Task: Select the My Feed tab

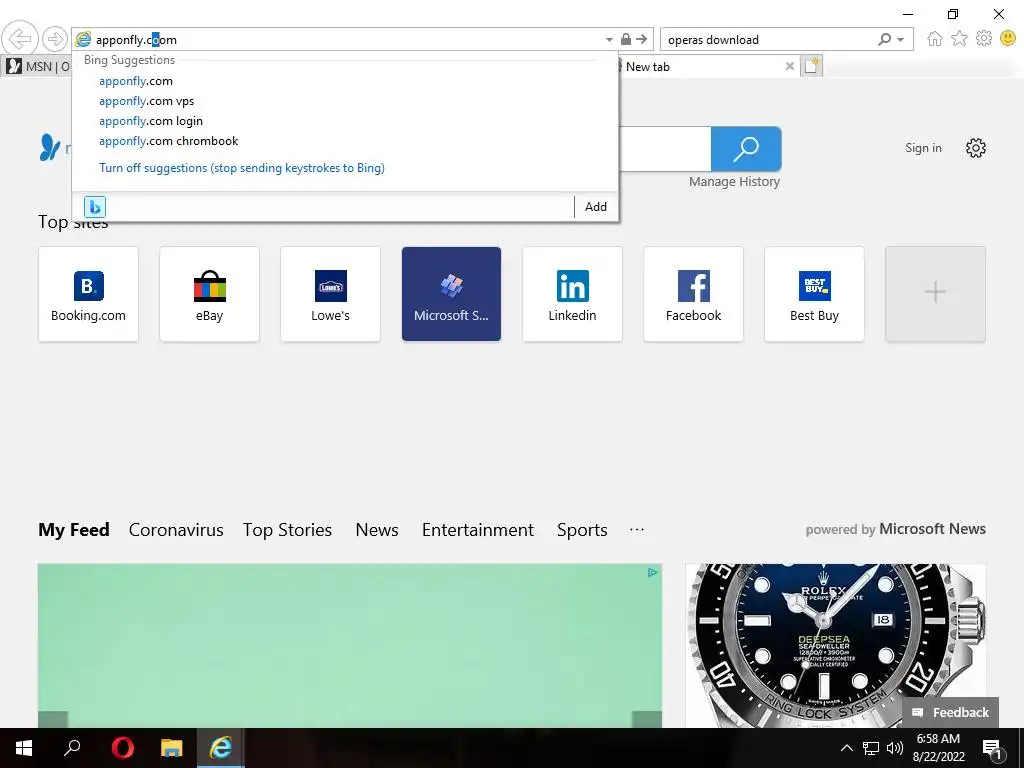Action: pos(74,530)
